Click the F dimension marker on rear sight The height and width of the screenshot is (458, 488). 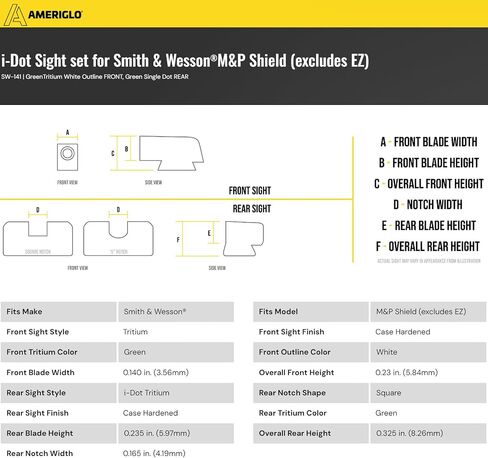(x=178, y=239)
